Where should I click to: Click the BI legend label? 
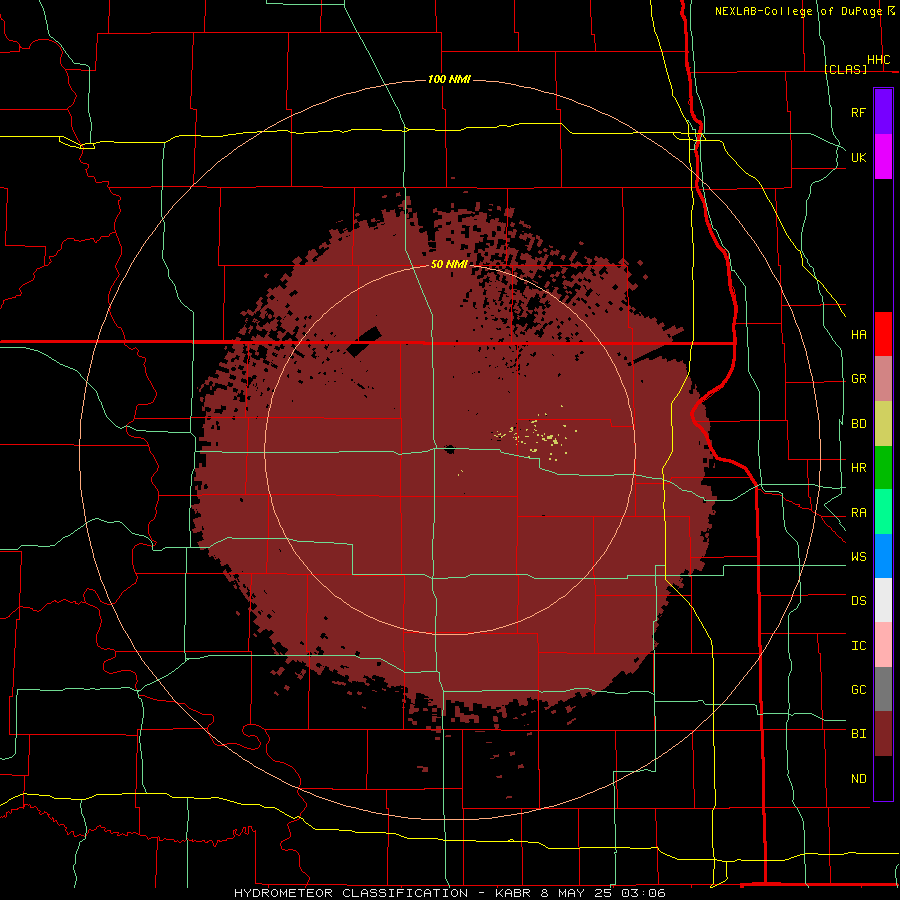coord(858,734)
